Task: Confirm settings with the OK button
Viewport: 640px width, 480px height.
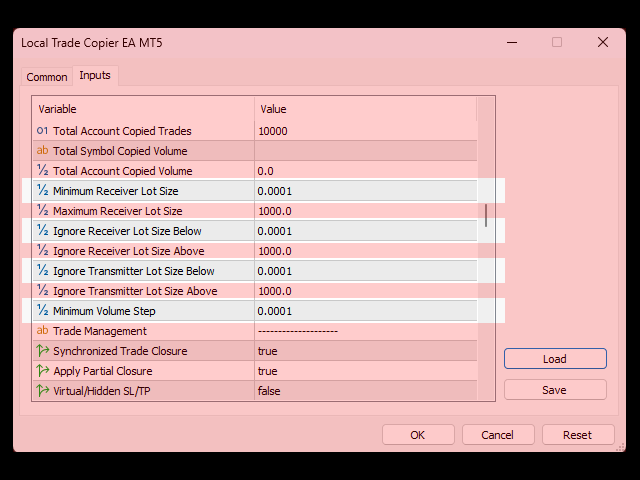Action: pos(418,435)
